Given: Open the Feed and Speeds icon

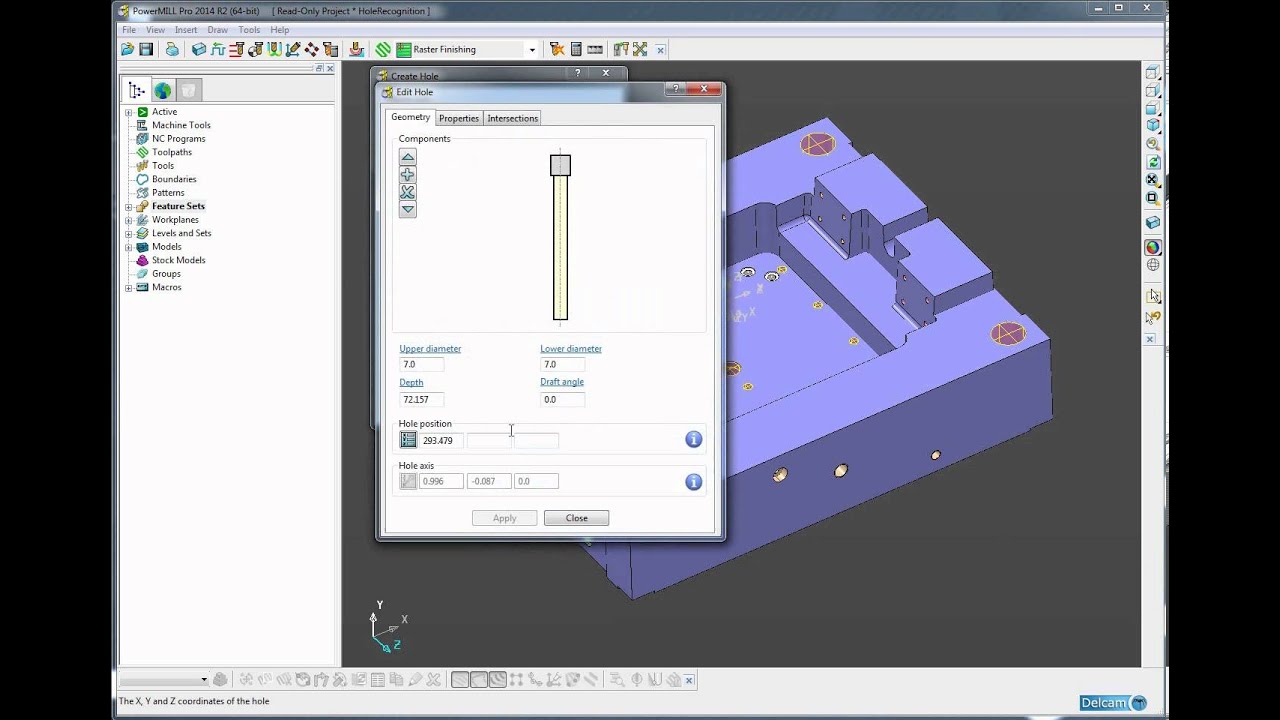Looking at the screenshot, I should (x=218, y=49).
